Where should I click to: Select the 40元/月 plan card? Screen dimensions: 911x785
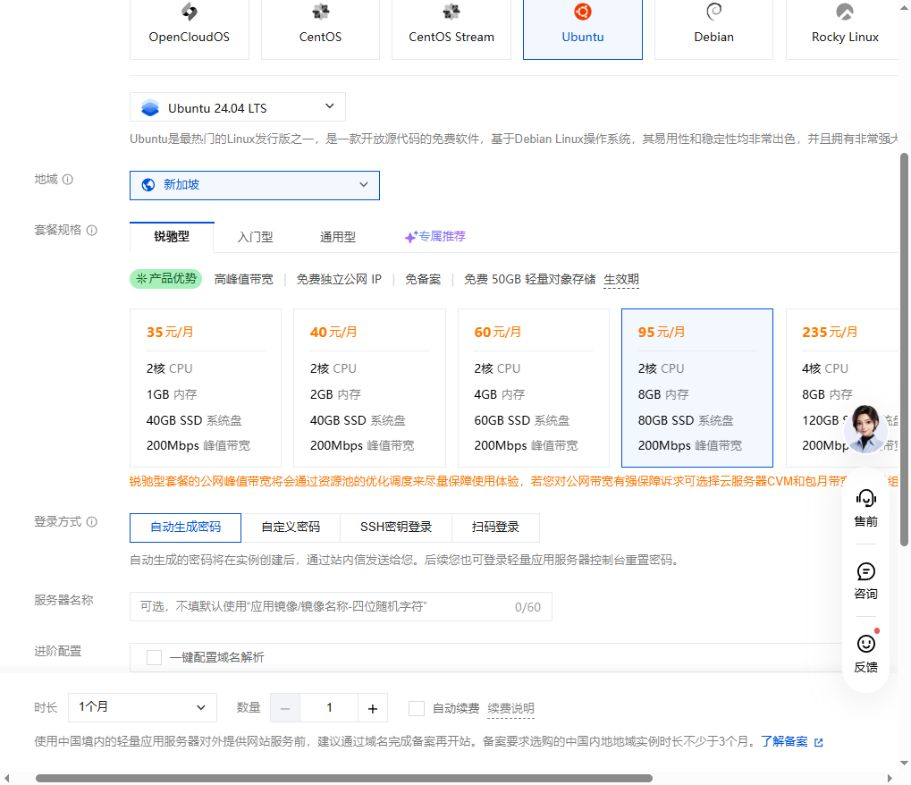pos(370,388)
